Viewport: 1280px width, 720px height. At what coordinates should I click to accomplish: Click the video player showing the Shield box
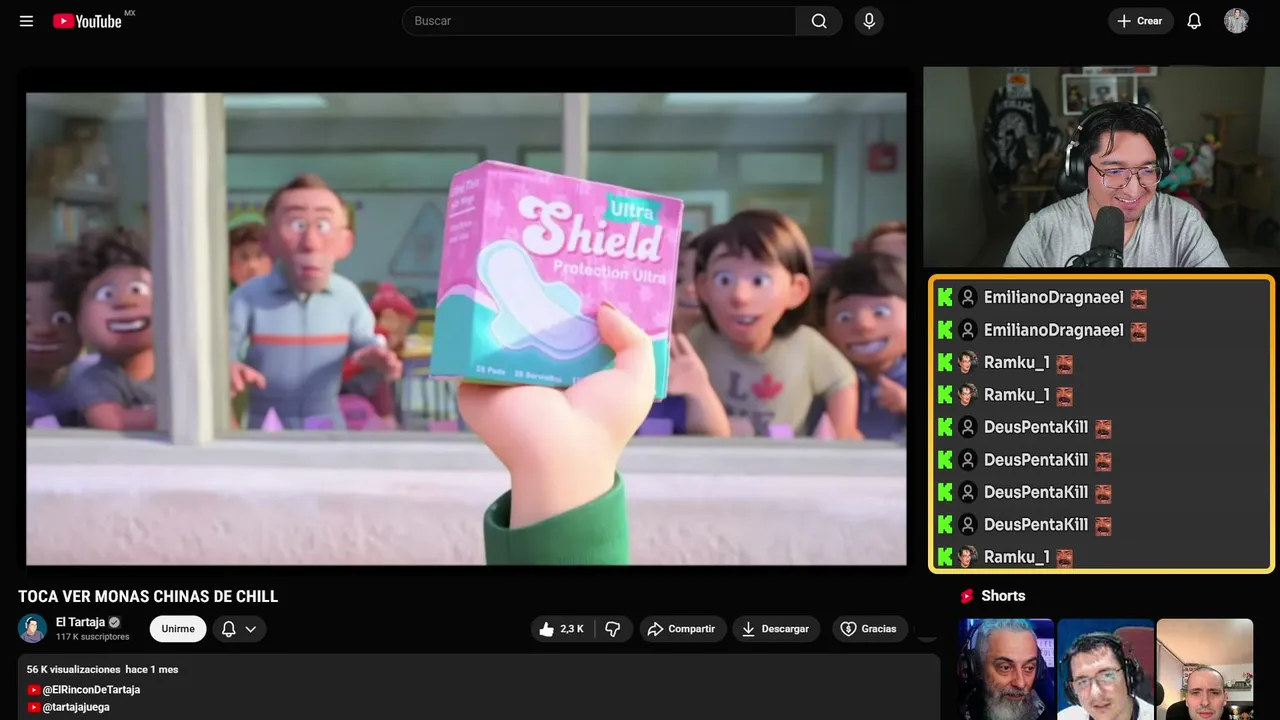466,329
